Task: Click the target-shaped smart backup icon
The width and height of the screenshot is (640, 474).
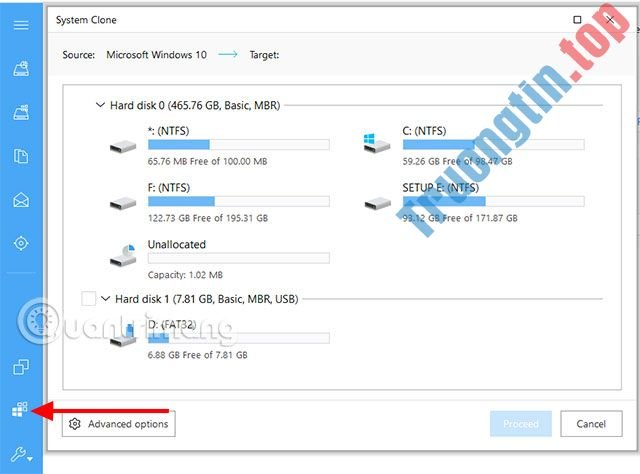Action: coord(21,243)
